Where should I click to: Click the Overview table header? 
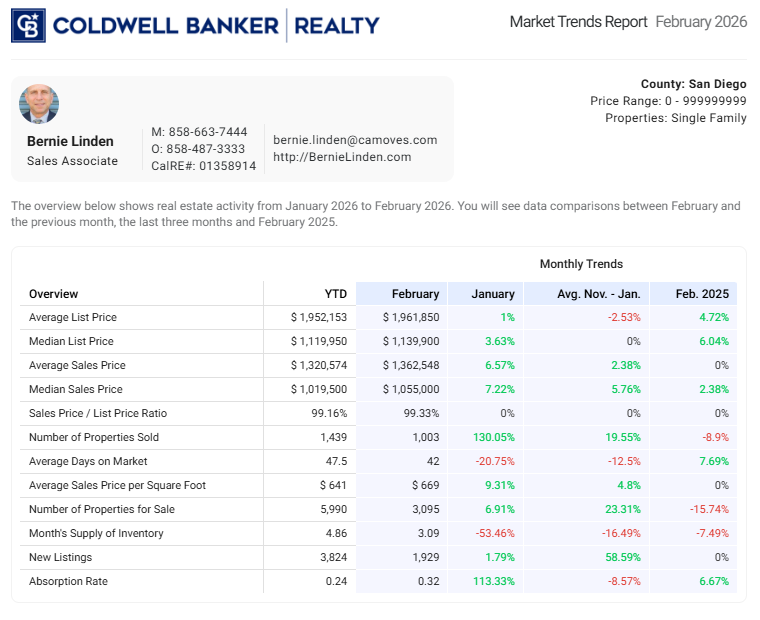coord(54,294)
